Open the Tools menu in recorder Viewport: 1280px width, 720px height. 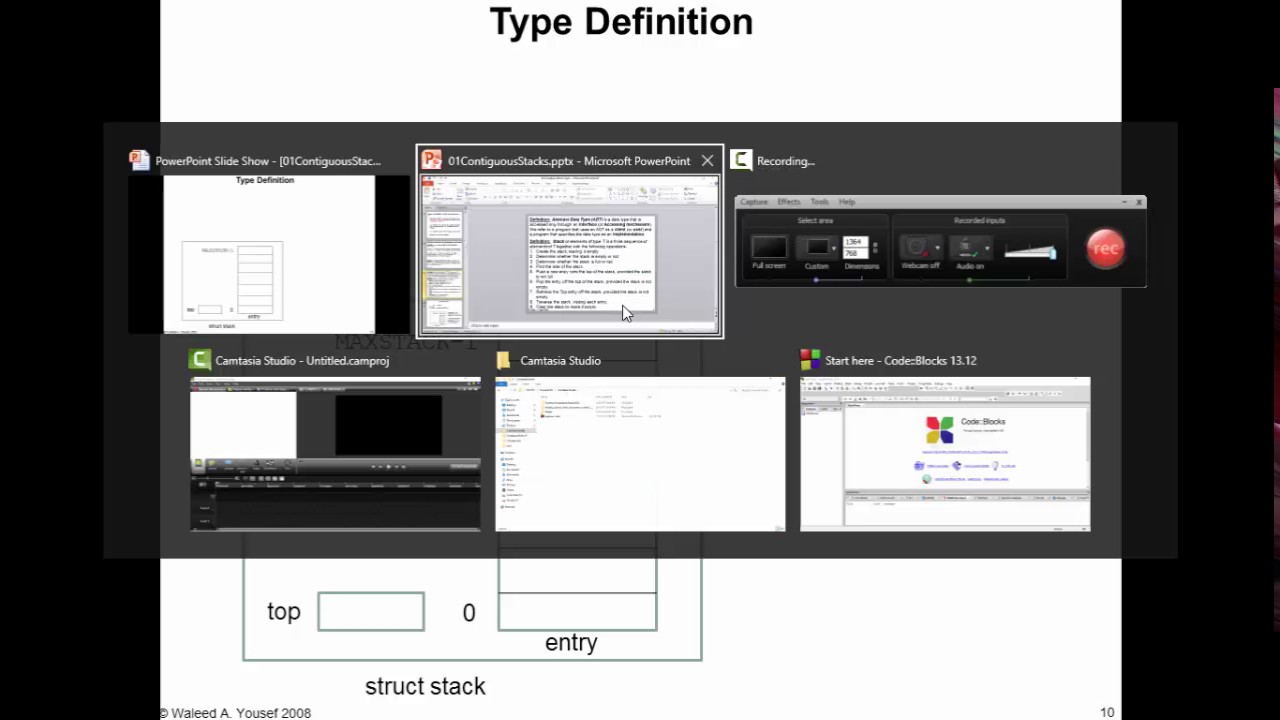(x=820, y=202)
